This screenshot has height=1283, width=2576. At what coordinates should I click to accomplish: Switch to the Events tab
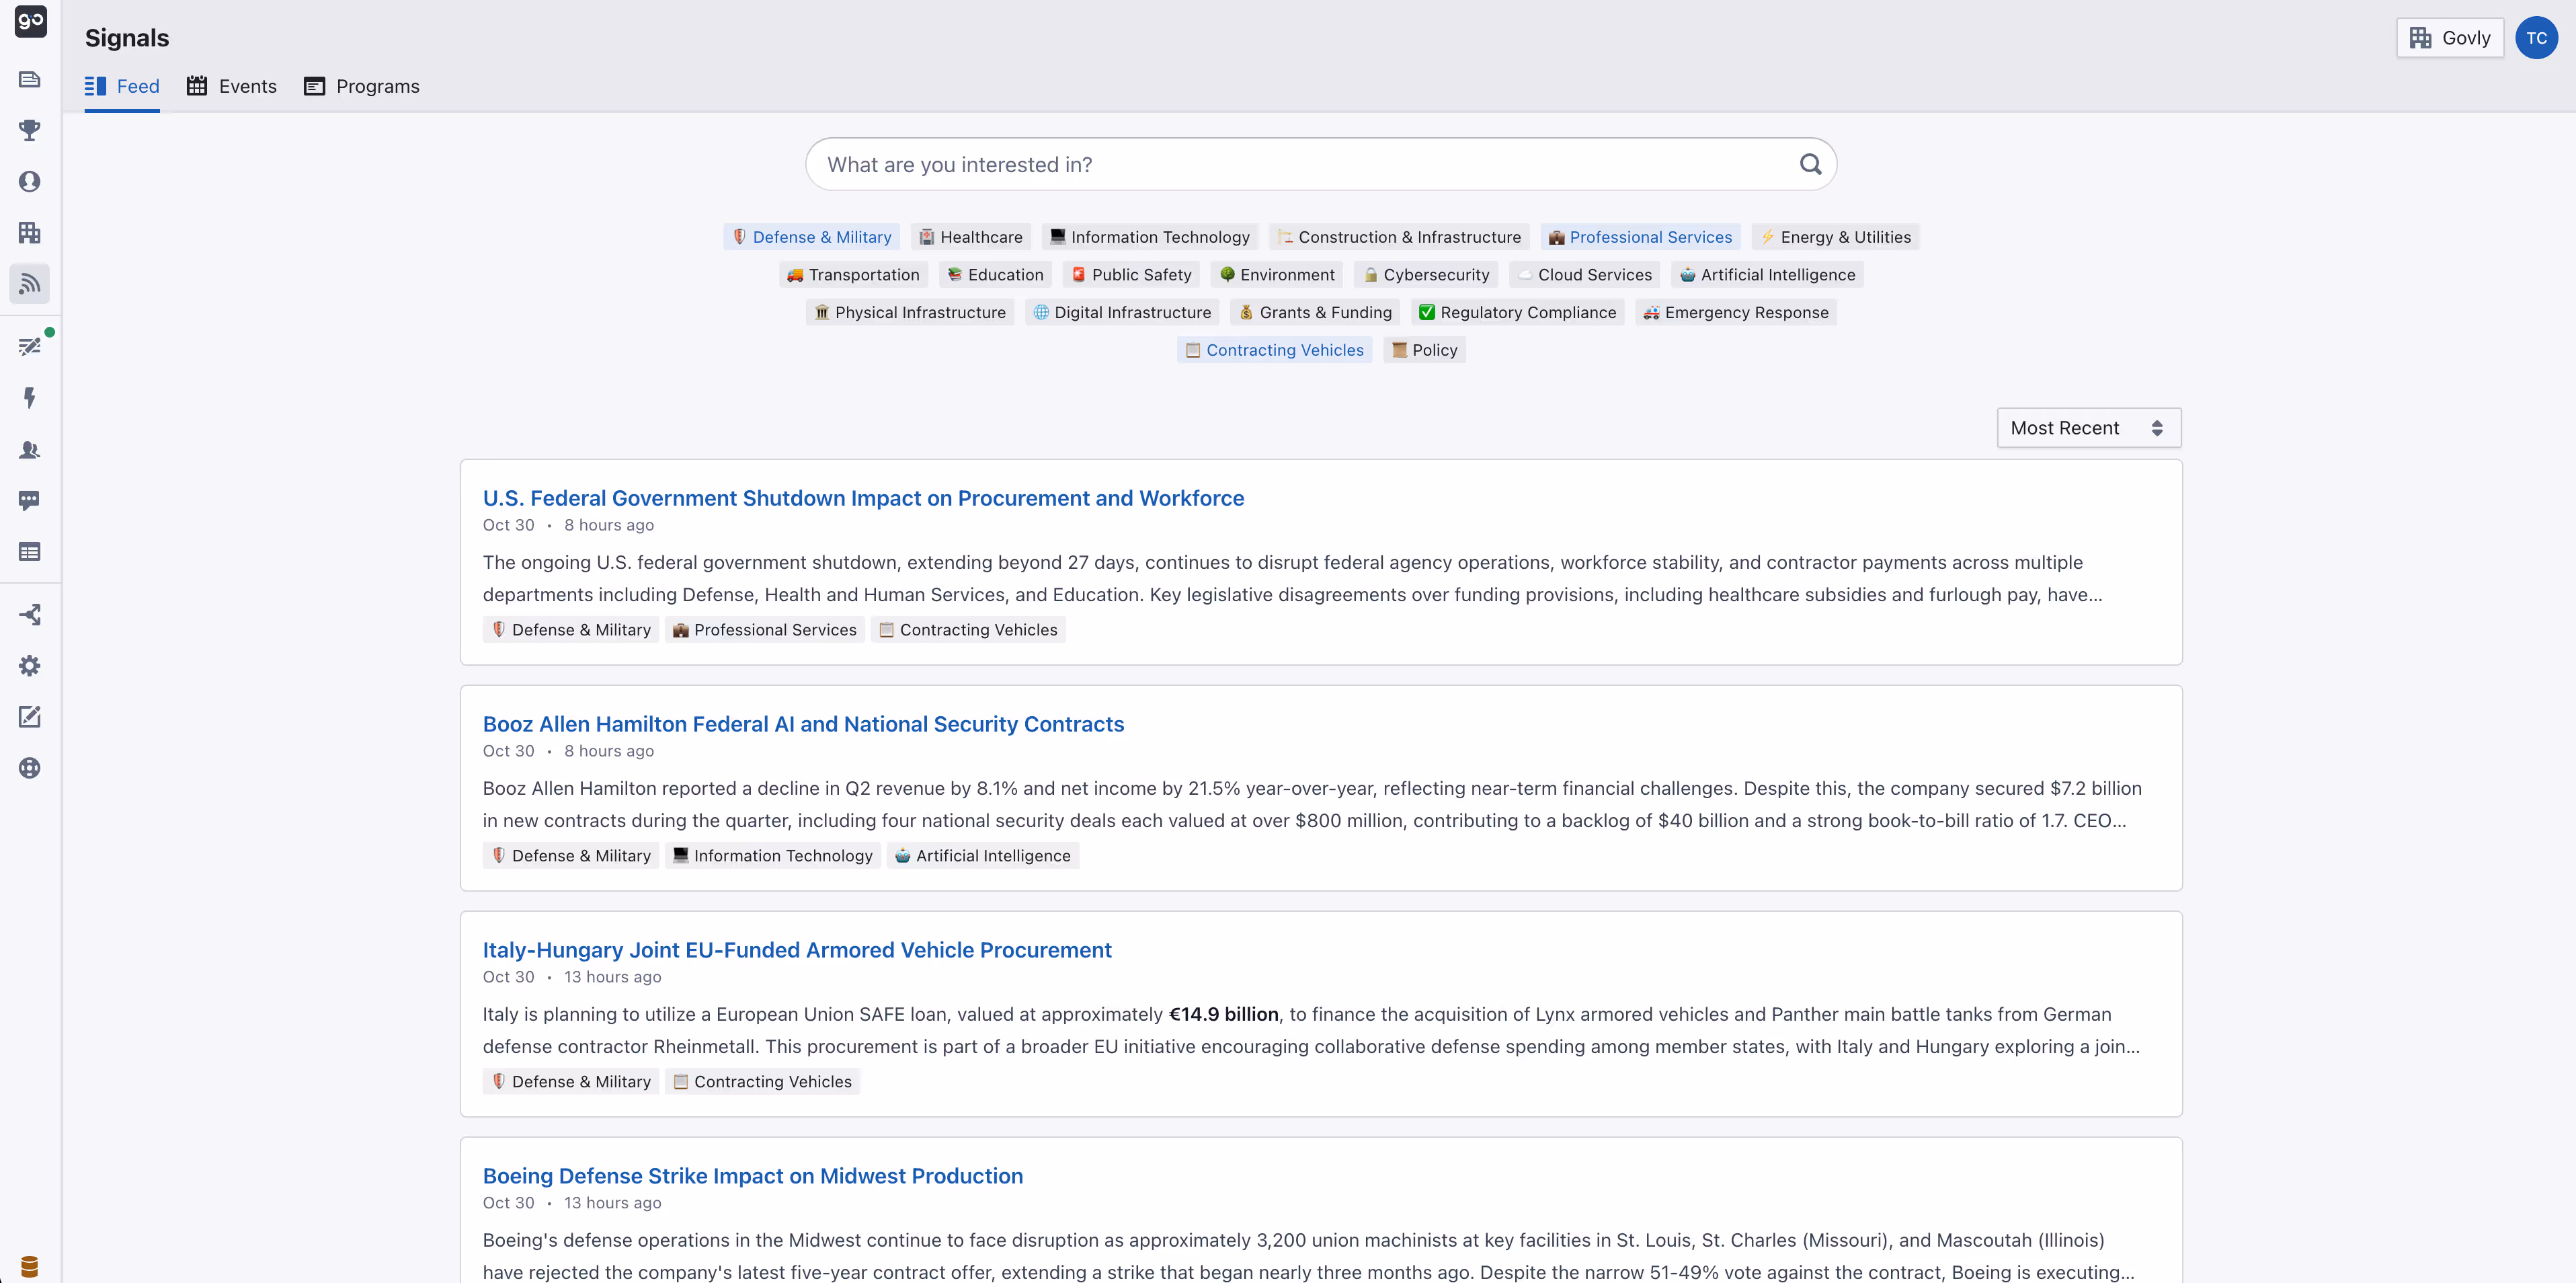(x=232, y=86)
